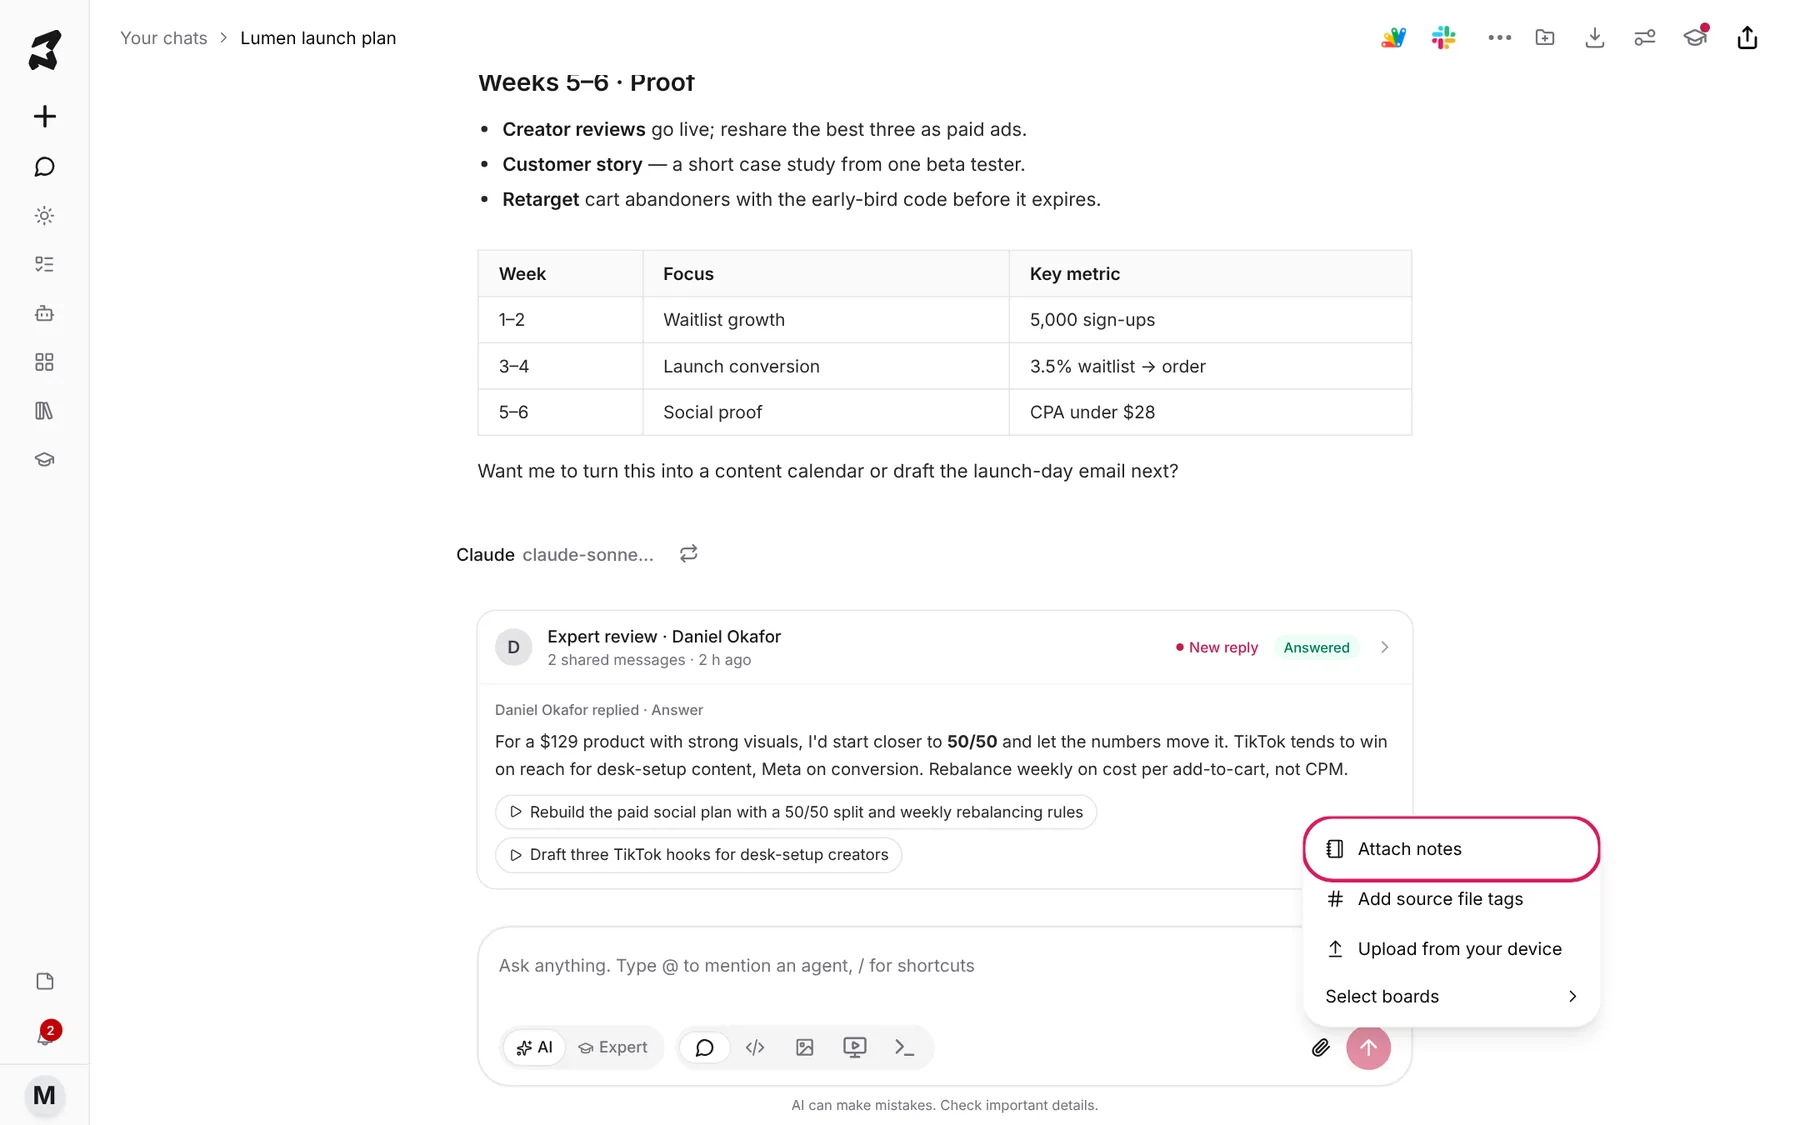Open the M user profile avatar
This screenshot has height=1125, width=1800.
tap(44, 1095)
